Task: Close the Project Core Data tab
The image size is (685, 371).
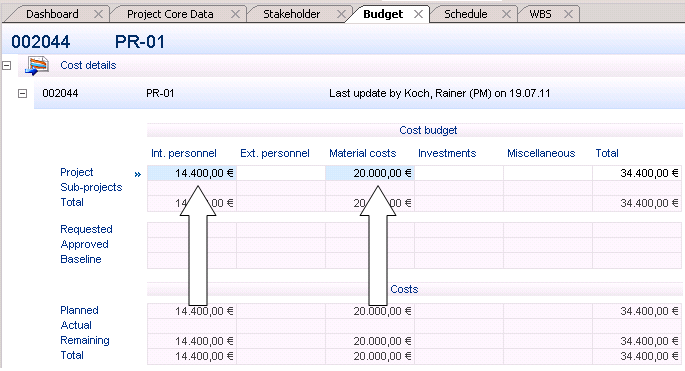Action: coord(235,14)
